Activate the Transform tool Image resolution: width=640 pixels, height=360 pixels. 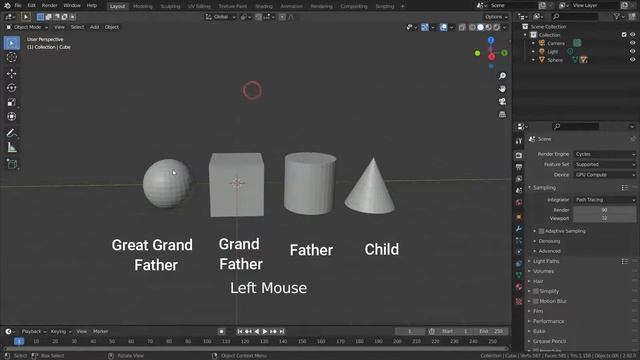click(x=11, y=116)
